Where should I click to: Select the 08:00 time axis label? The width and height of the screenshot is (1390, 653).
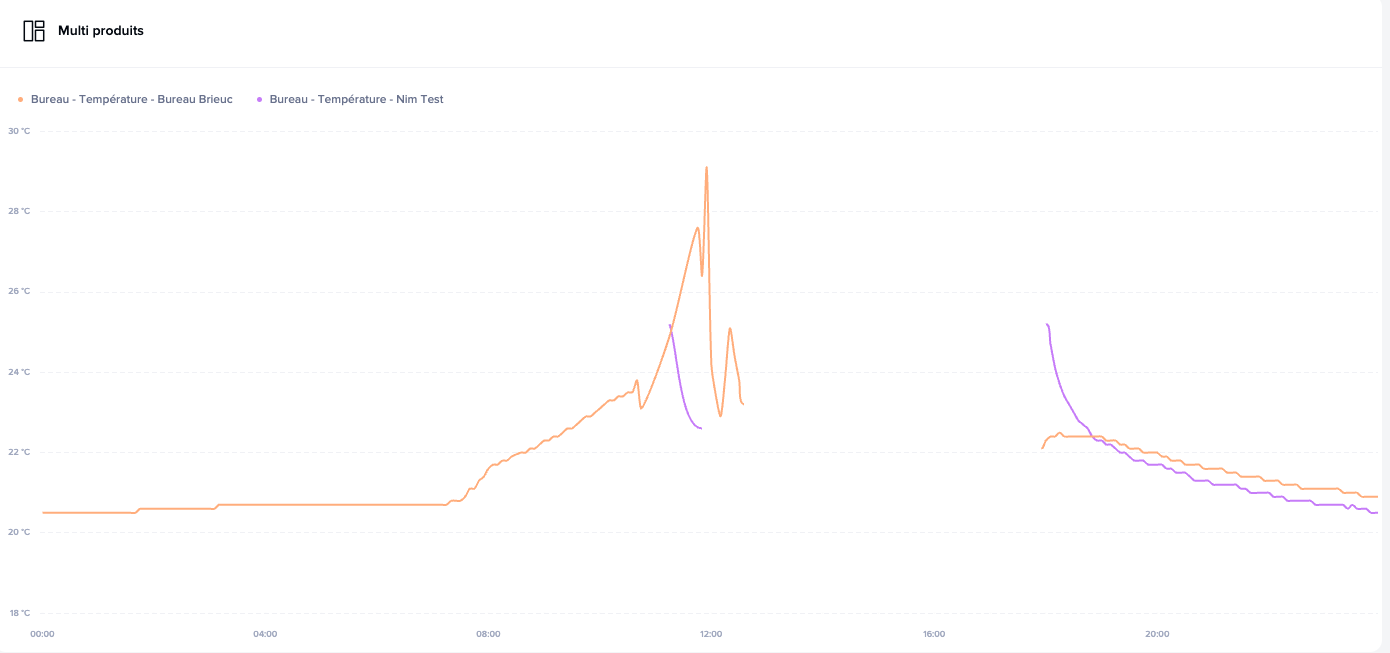[x=488, y=634]
